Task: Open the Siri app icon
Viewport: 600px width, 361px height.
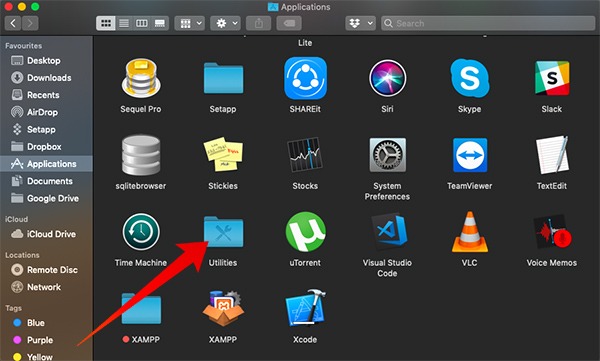Action: (x=387, y=78)
